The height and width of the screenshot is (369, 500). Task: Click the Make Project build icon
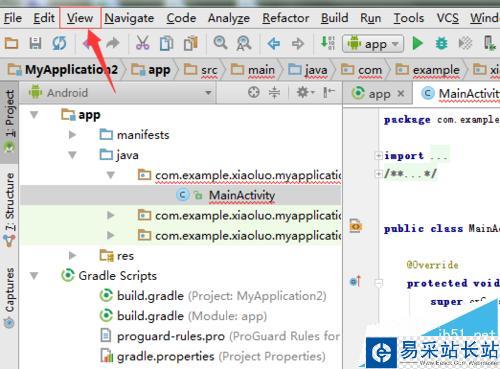click(327, 43)
